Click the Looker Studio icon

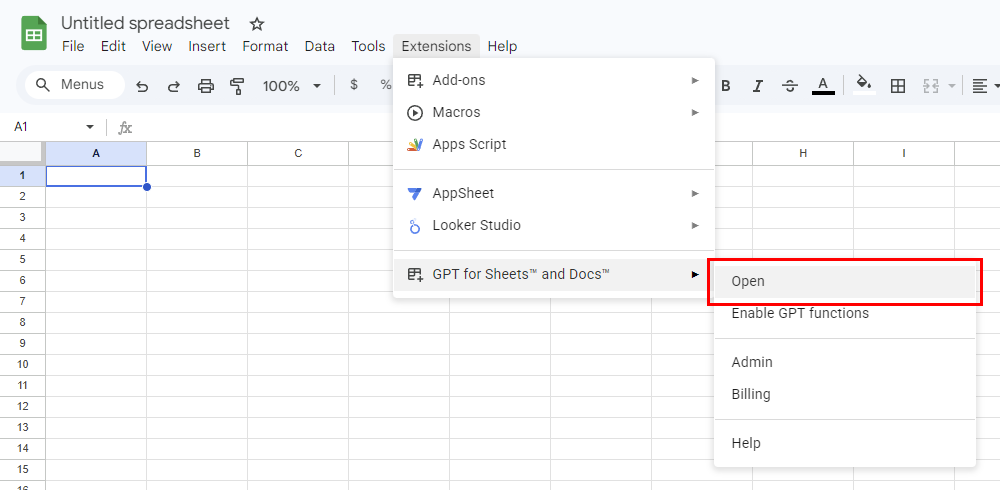click(x=415, y=226)
